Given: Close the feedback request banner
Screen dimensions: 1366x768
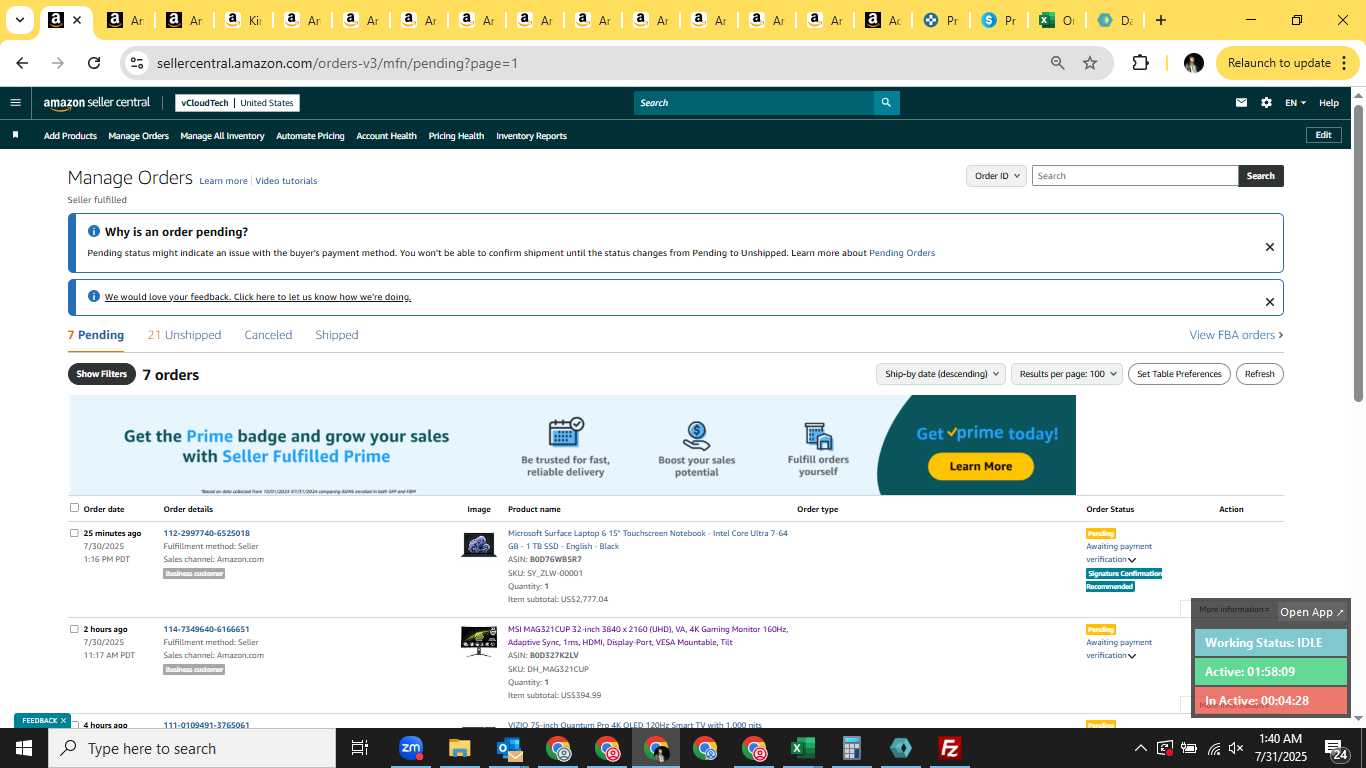Looking at the screenshot, I should pos(1270,302).
